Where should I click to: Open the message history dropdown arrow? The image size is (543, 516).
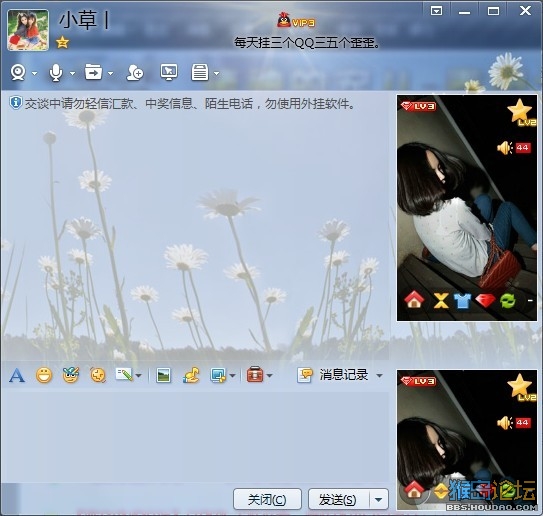pyautogui.click(x=380, y=375)
